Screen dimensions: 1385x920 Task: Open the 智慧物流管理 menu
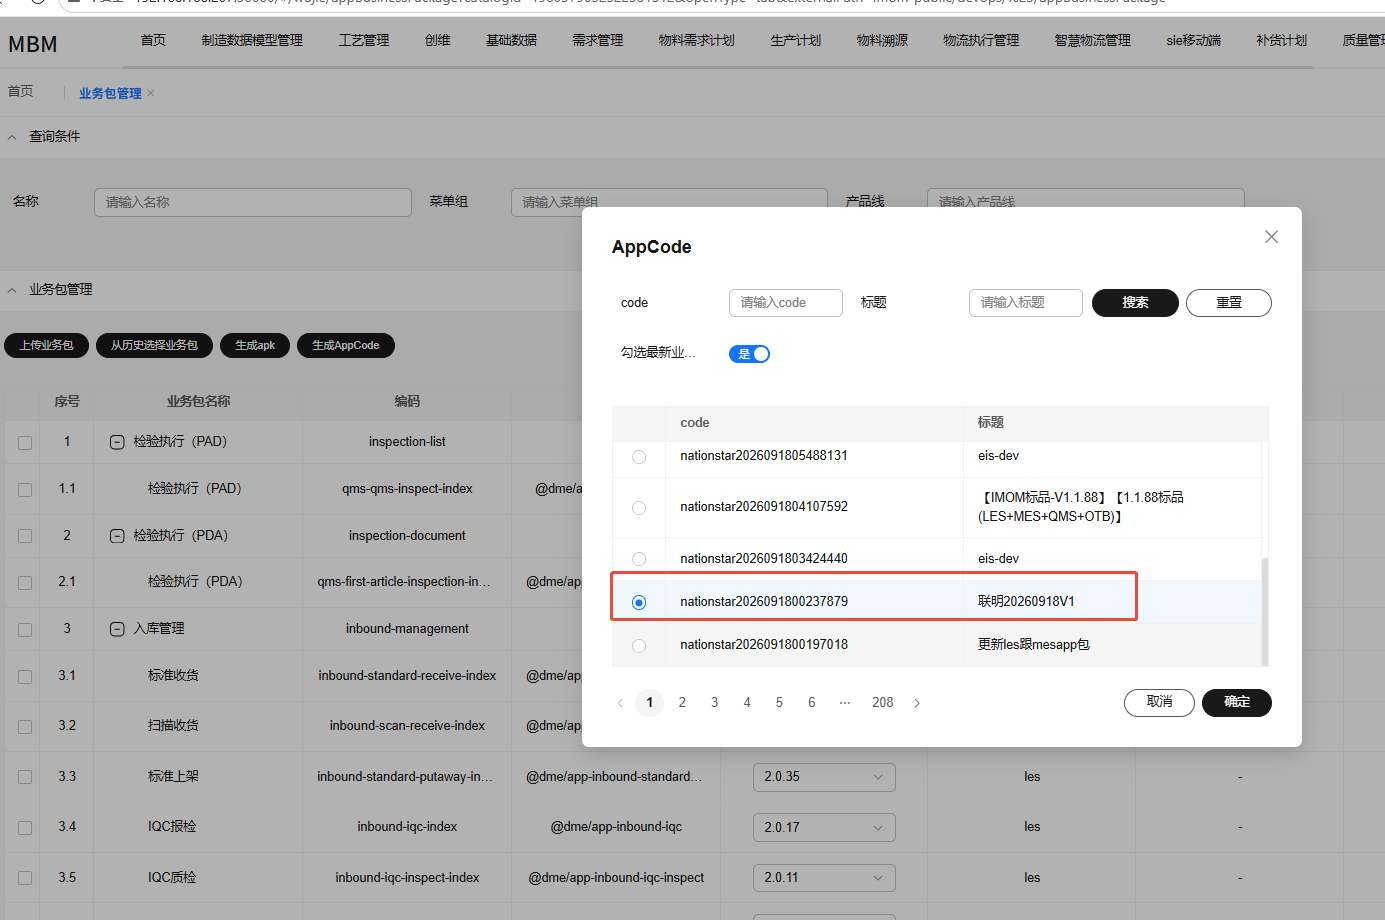coord(1092,40)
